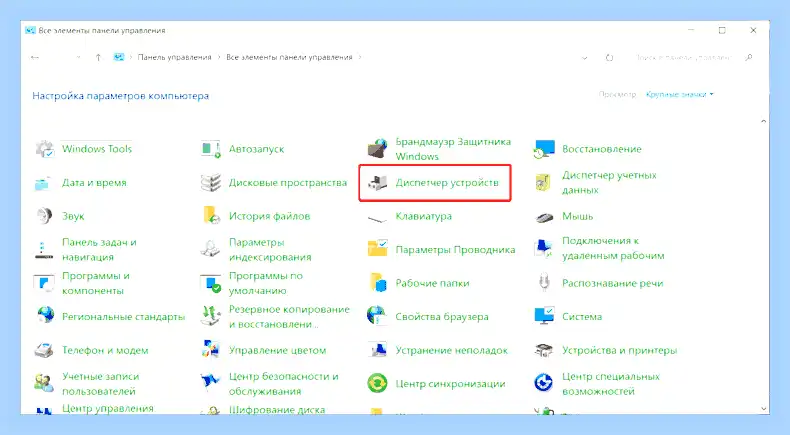Click the Восстановление icon
Image resolution: width=790 pixels, height=435 pixels.
(544, 149)
